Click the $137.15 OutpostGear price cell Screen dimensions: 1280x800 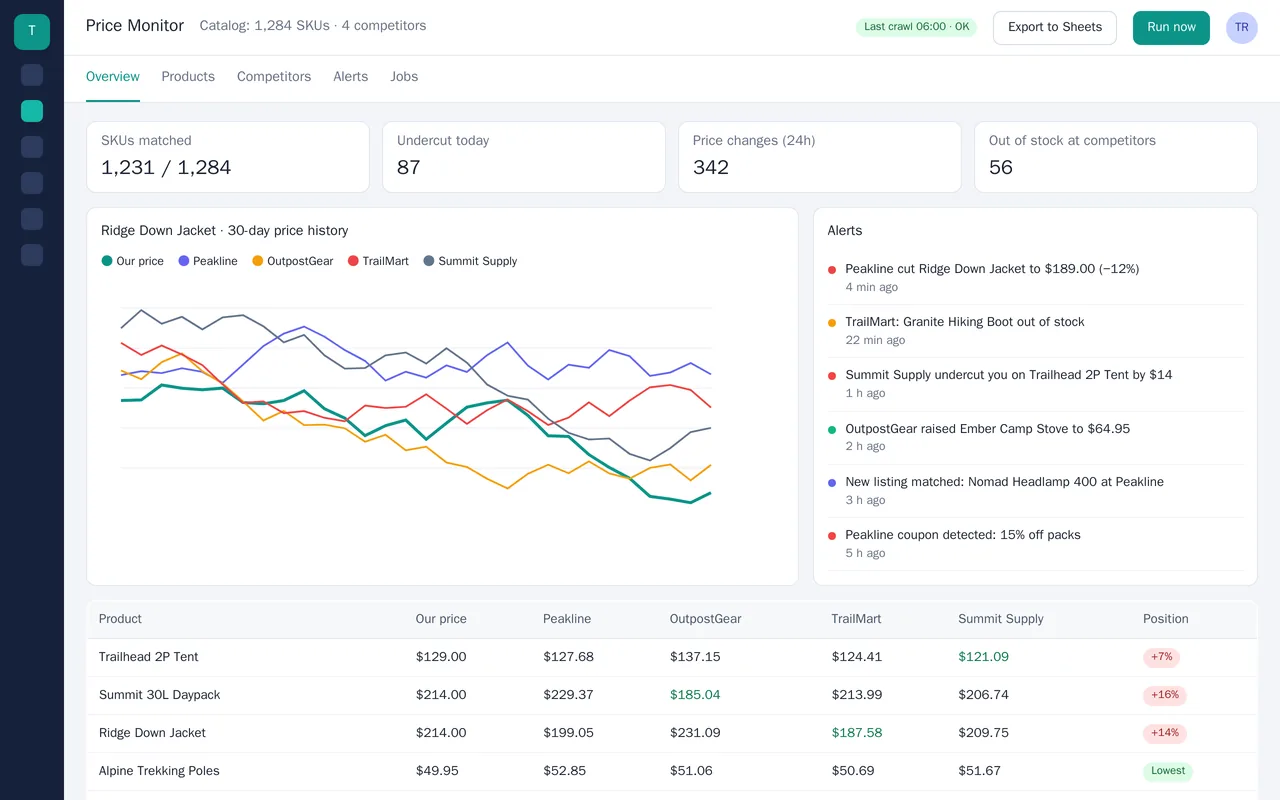pos(695,657)
